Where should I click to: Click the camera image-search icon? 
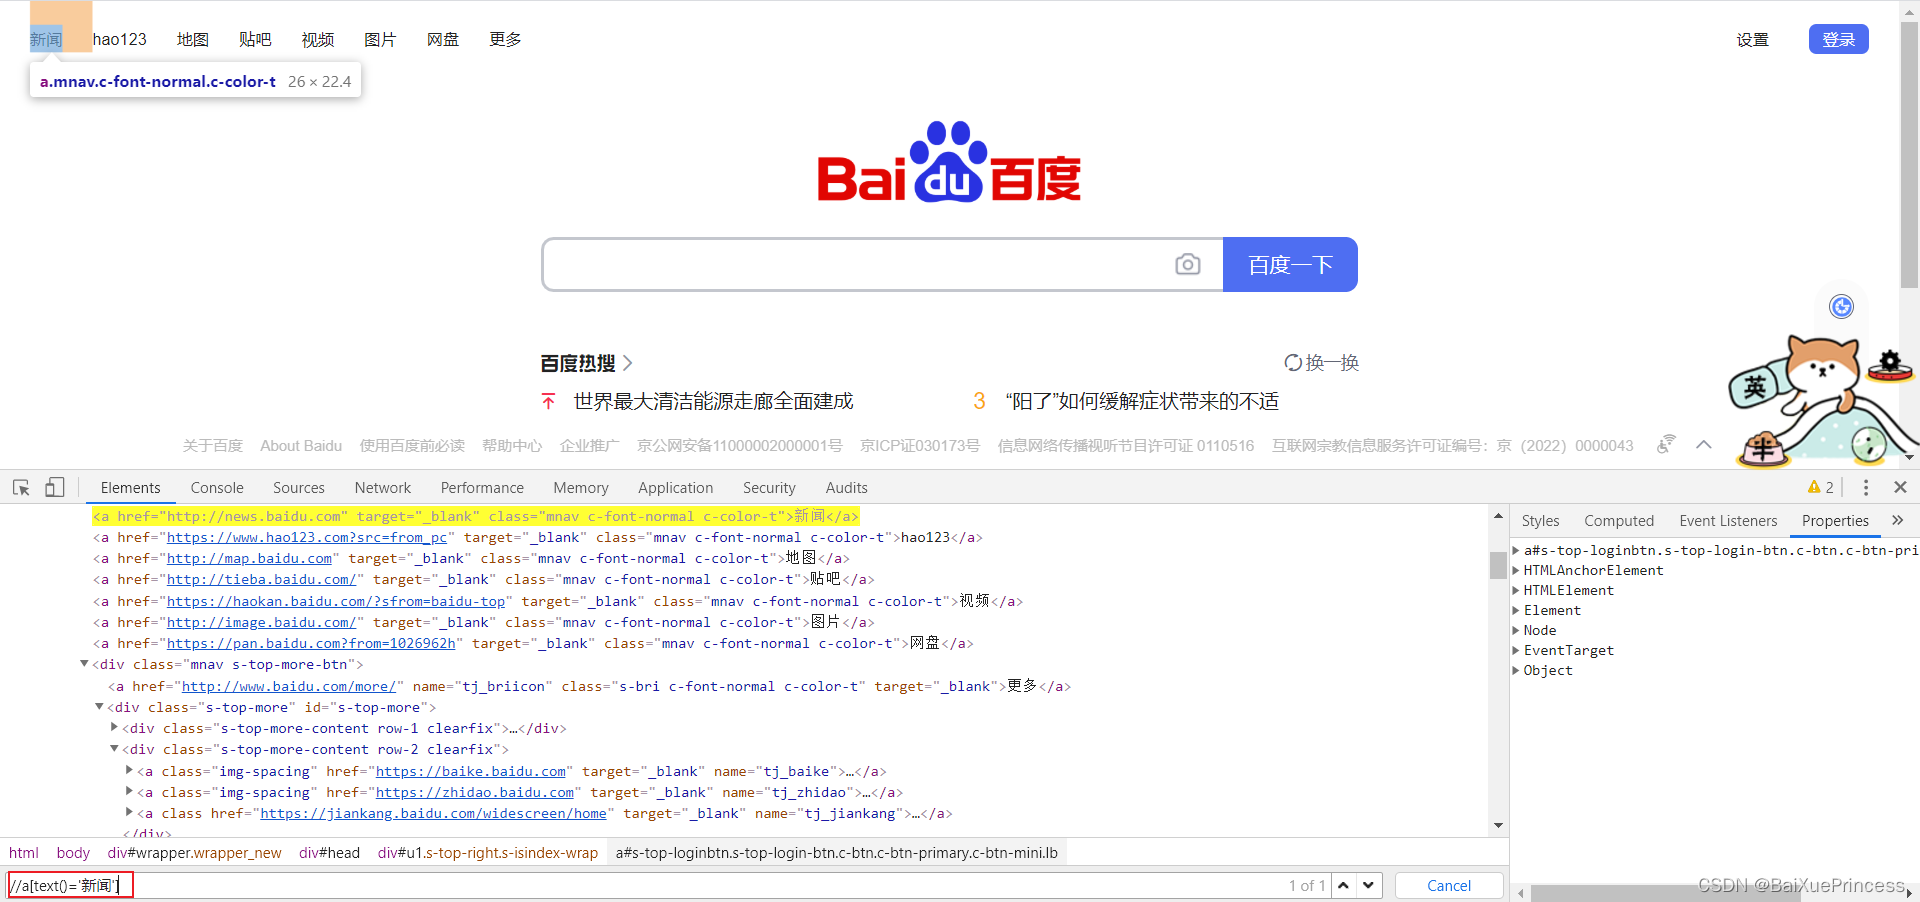(x=1187, y=264)
